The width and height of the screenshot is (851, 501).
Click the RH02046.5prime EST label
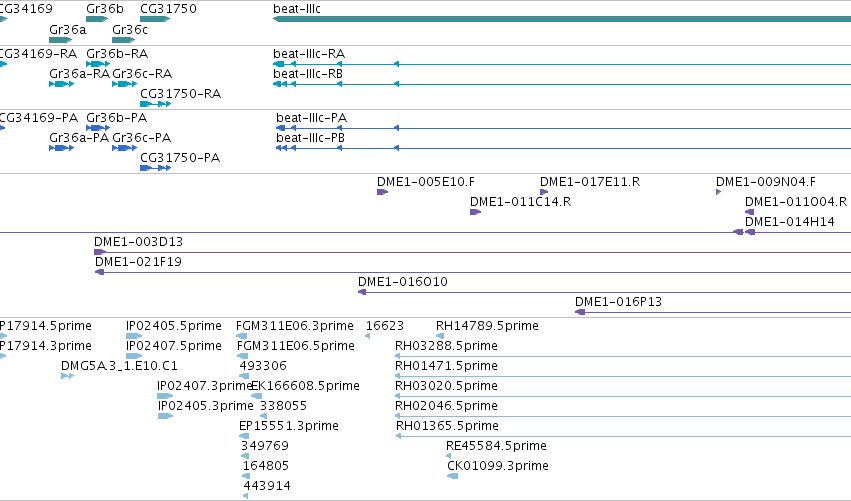(446, 406)
